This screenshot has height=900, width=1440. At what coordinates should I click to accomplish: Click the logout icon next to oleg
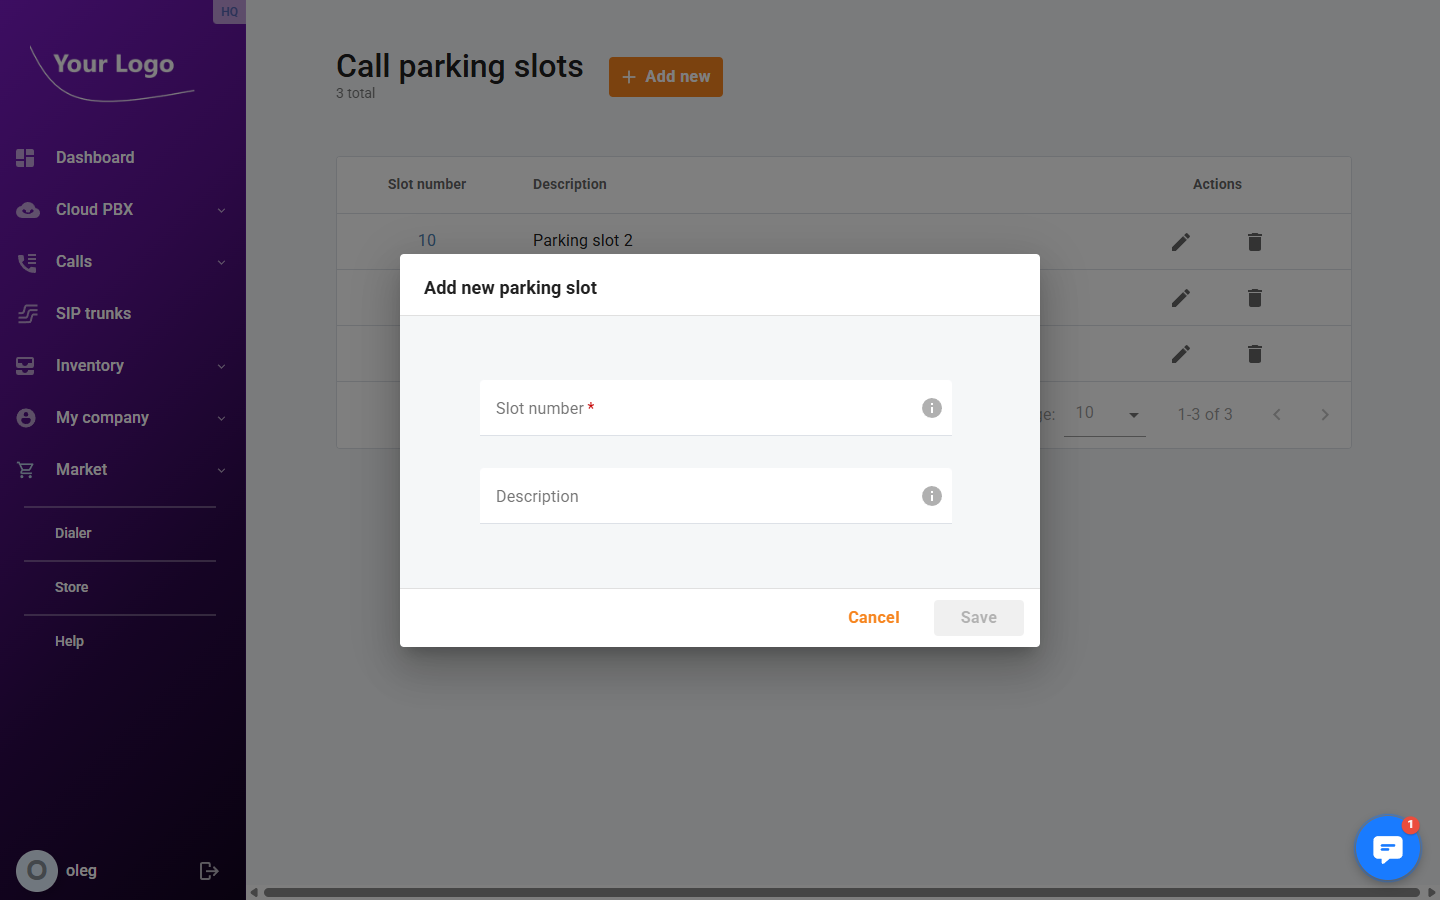209,870
